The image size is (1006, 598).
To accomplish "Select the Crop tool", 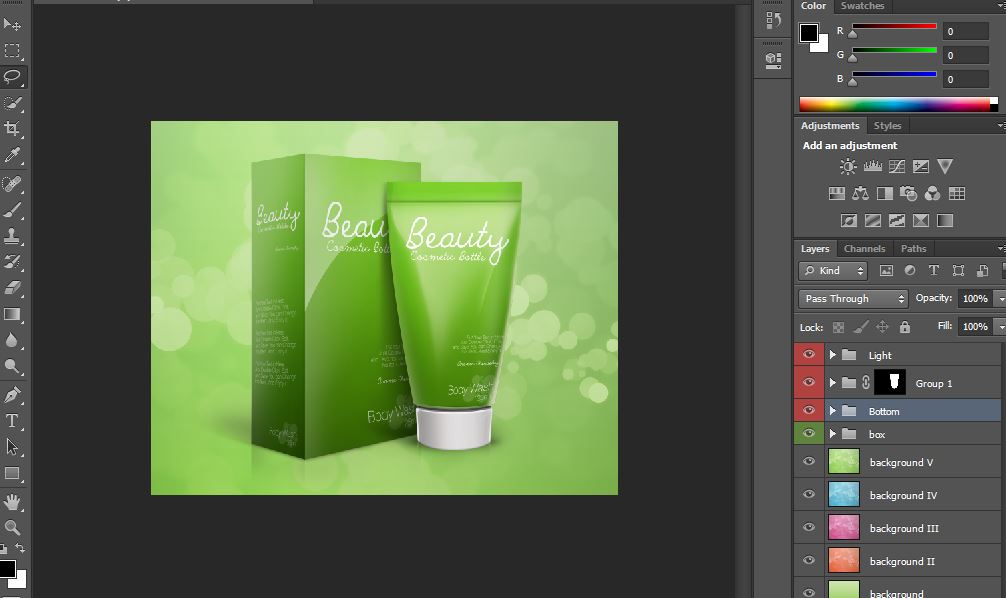I will tap(13, 129).
